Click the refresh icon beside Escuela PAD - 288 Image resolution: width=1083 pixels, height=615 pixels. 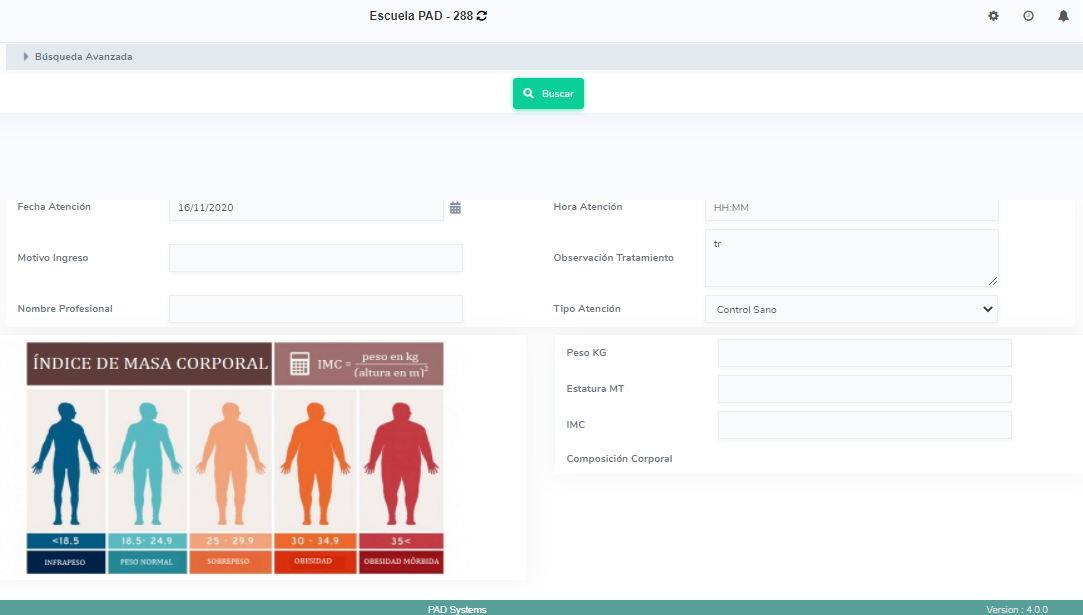(482, 16)
